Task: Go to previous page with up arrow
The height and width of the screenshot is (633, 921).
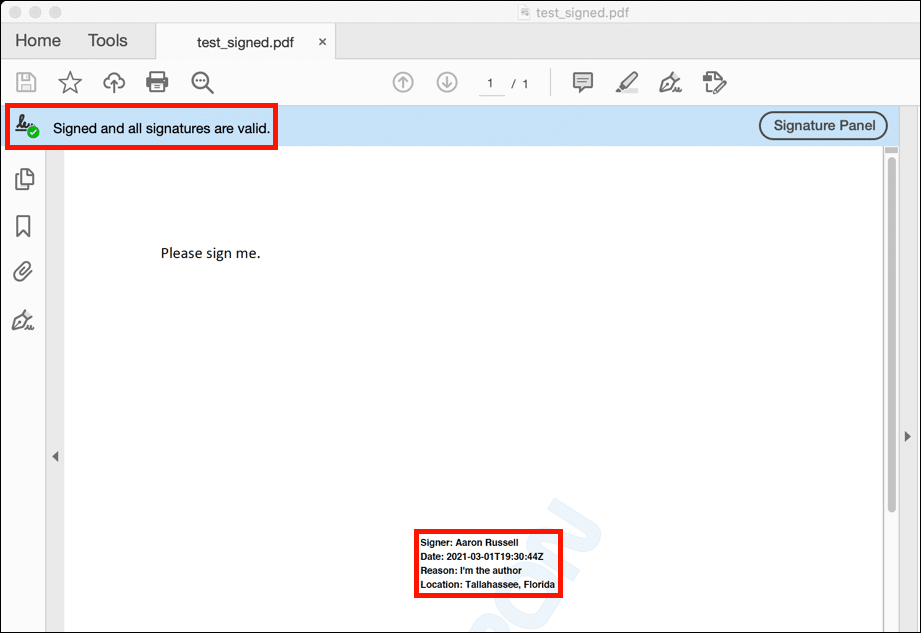Action: pos(403,82)
